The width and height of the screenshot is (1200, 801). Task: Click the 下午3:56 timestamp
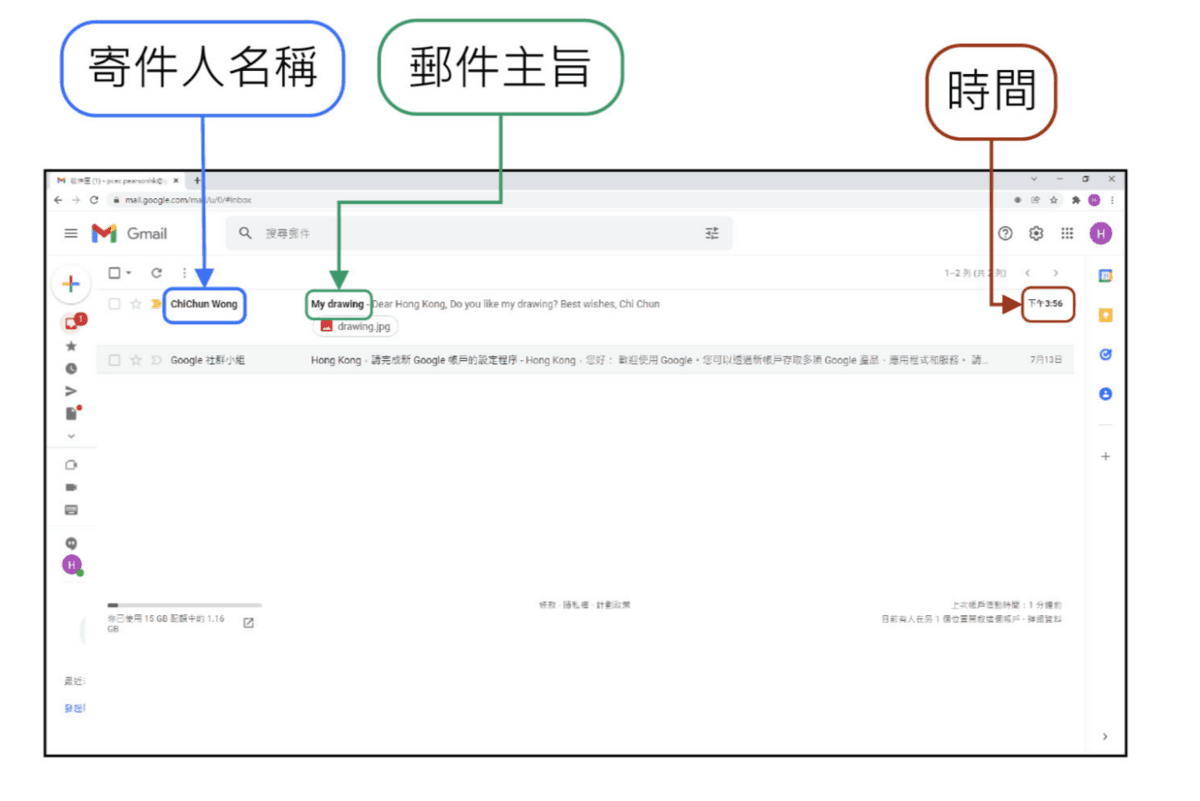point(1045,304)
